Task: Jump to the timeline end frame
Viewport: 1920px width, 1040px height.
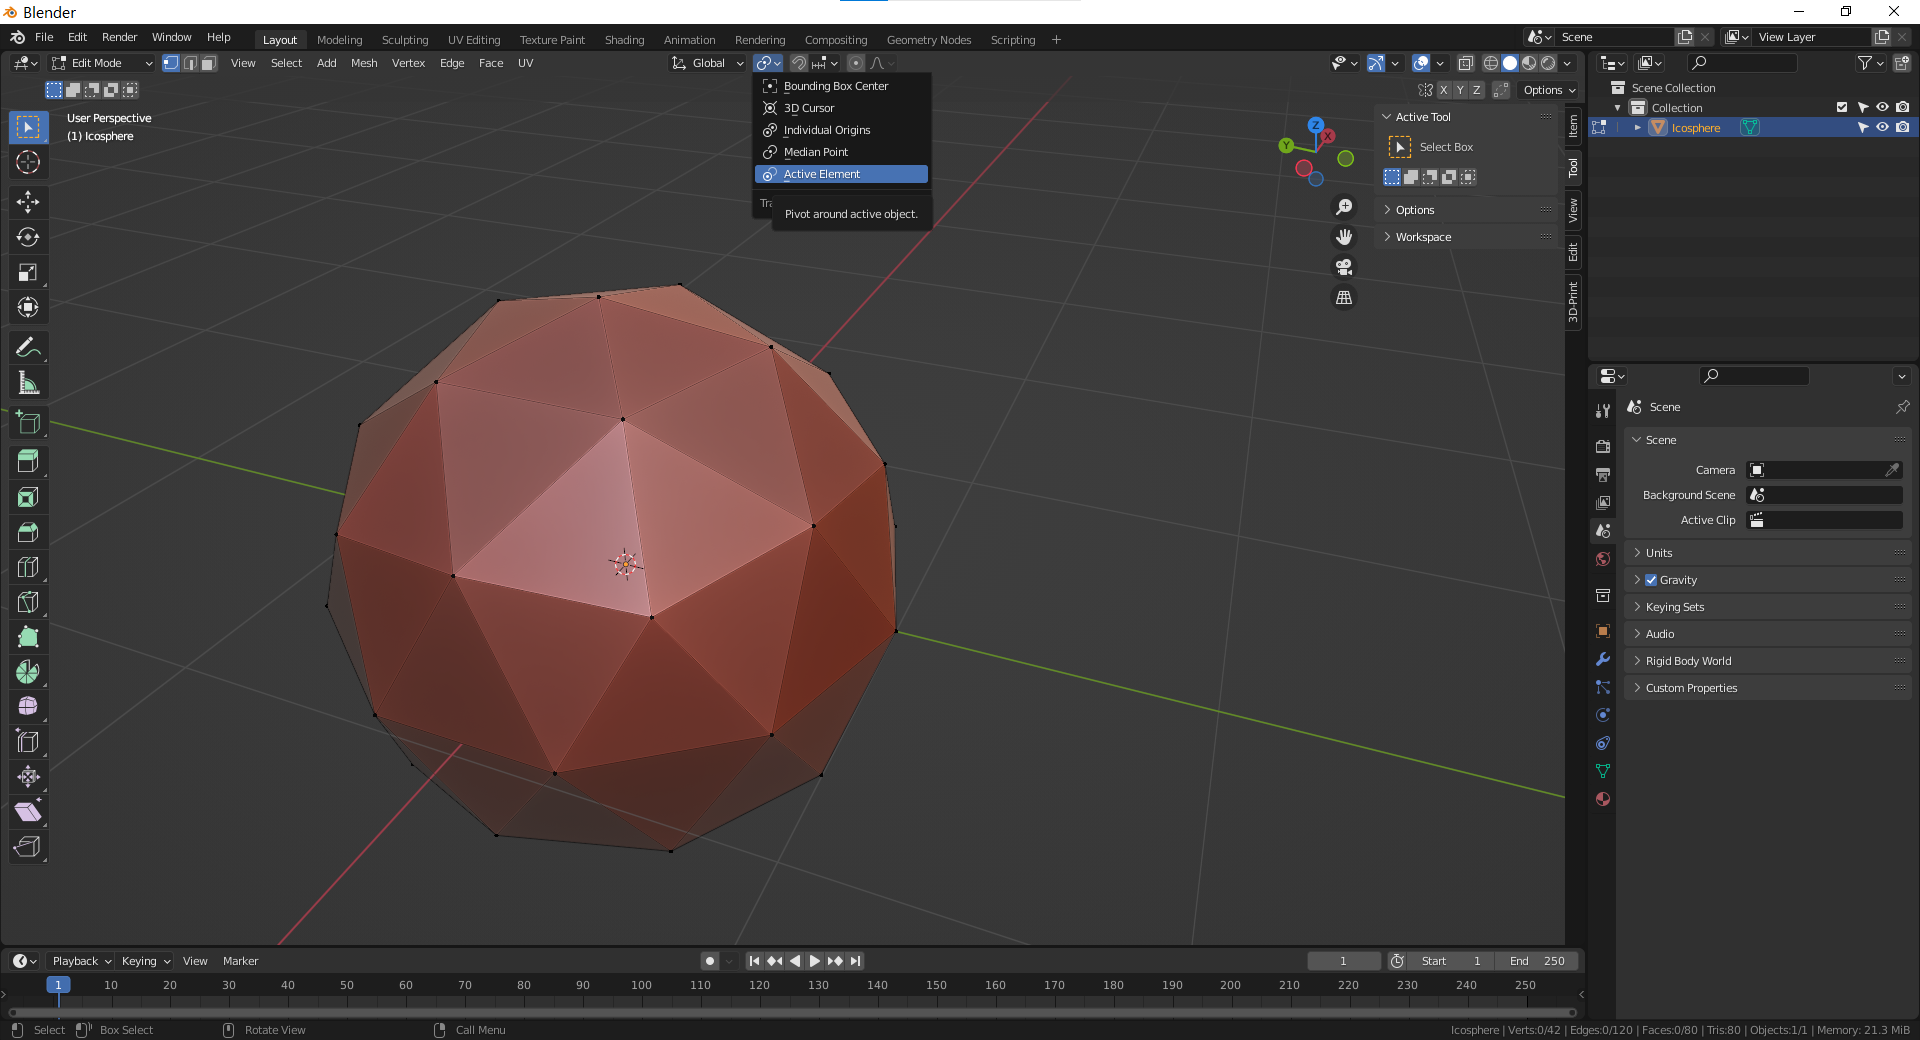Action: point(855,961)
